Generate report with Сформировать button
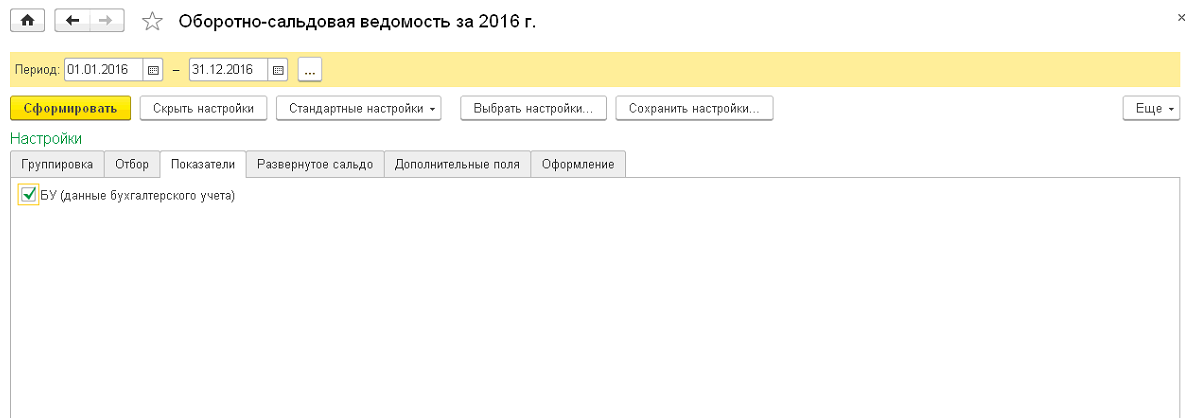 click(71, 108)
